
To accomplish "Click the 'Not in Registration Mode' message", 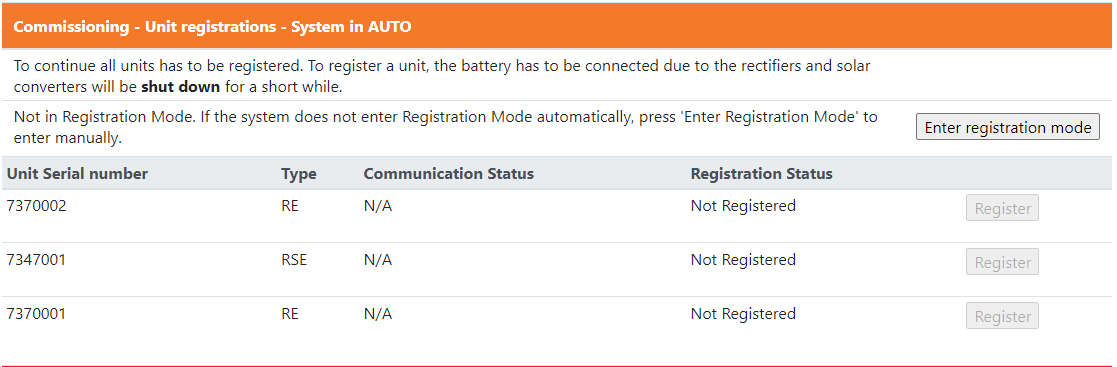I will [445, 127].
